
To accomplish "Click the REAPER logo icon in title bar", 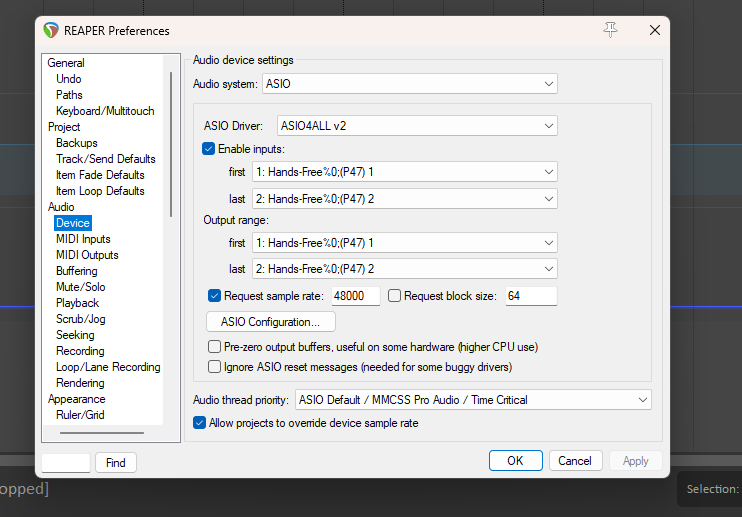I will point(52,30).
